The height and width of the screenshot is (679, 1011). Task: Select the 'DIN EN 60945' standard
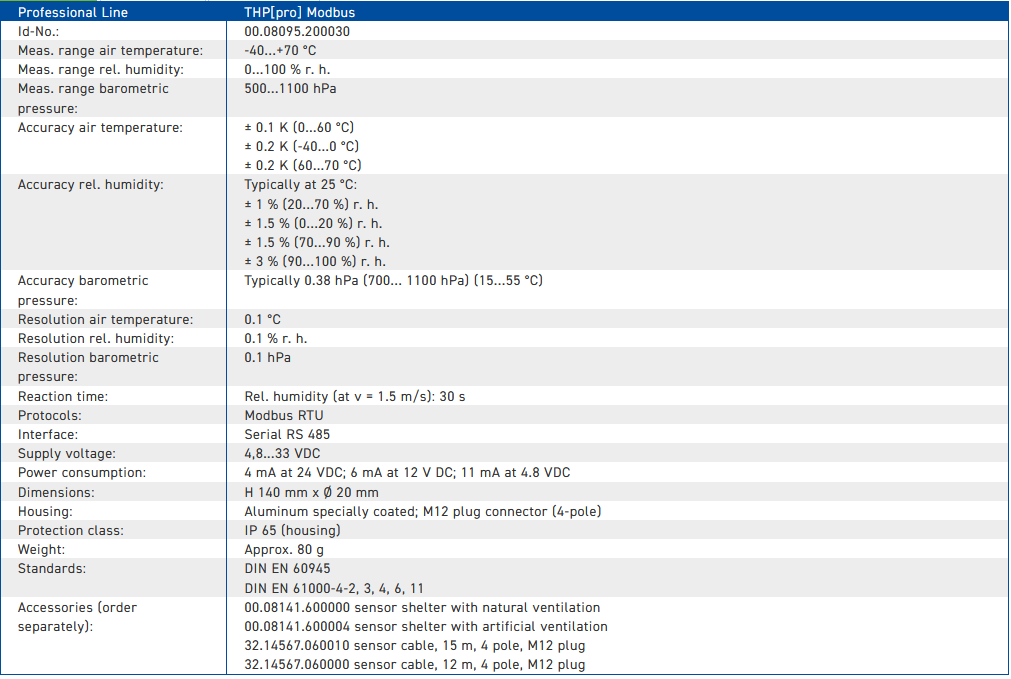288,569
